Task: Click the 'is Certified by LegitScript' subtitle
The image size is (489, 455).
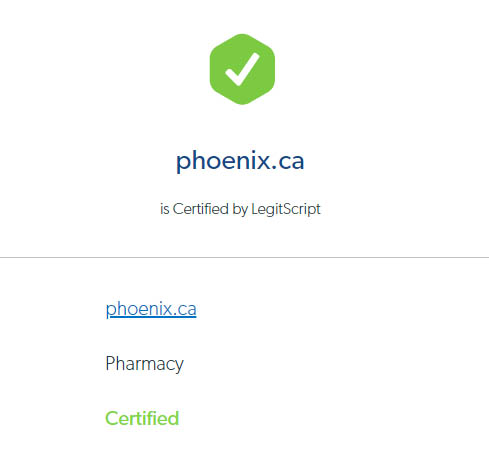Action: 240,209
